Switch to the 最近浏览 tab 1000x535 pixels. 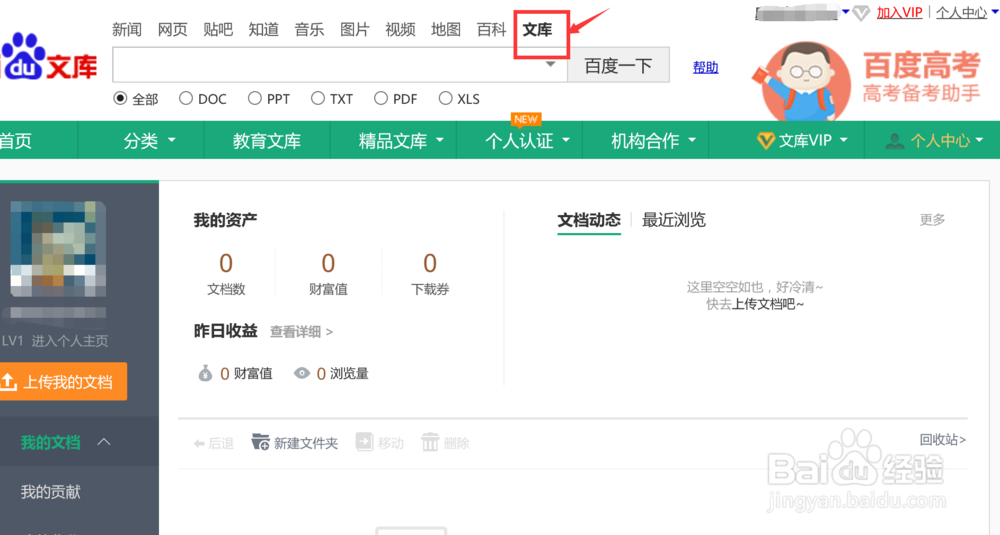click(673, 221)
